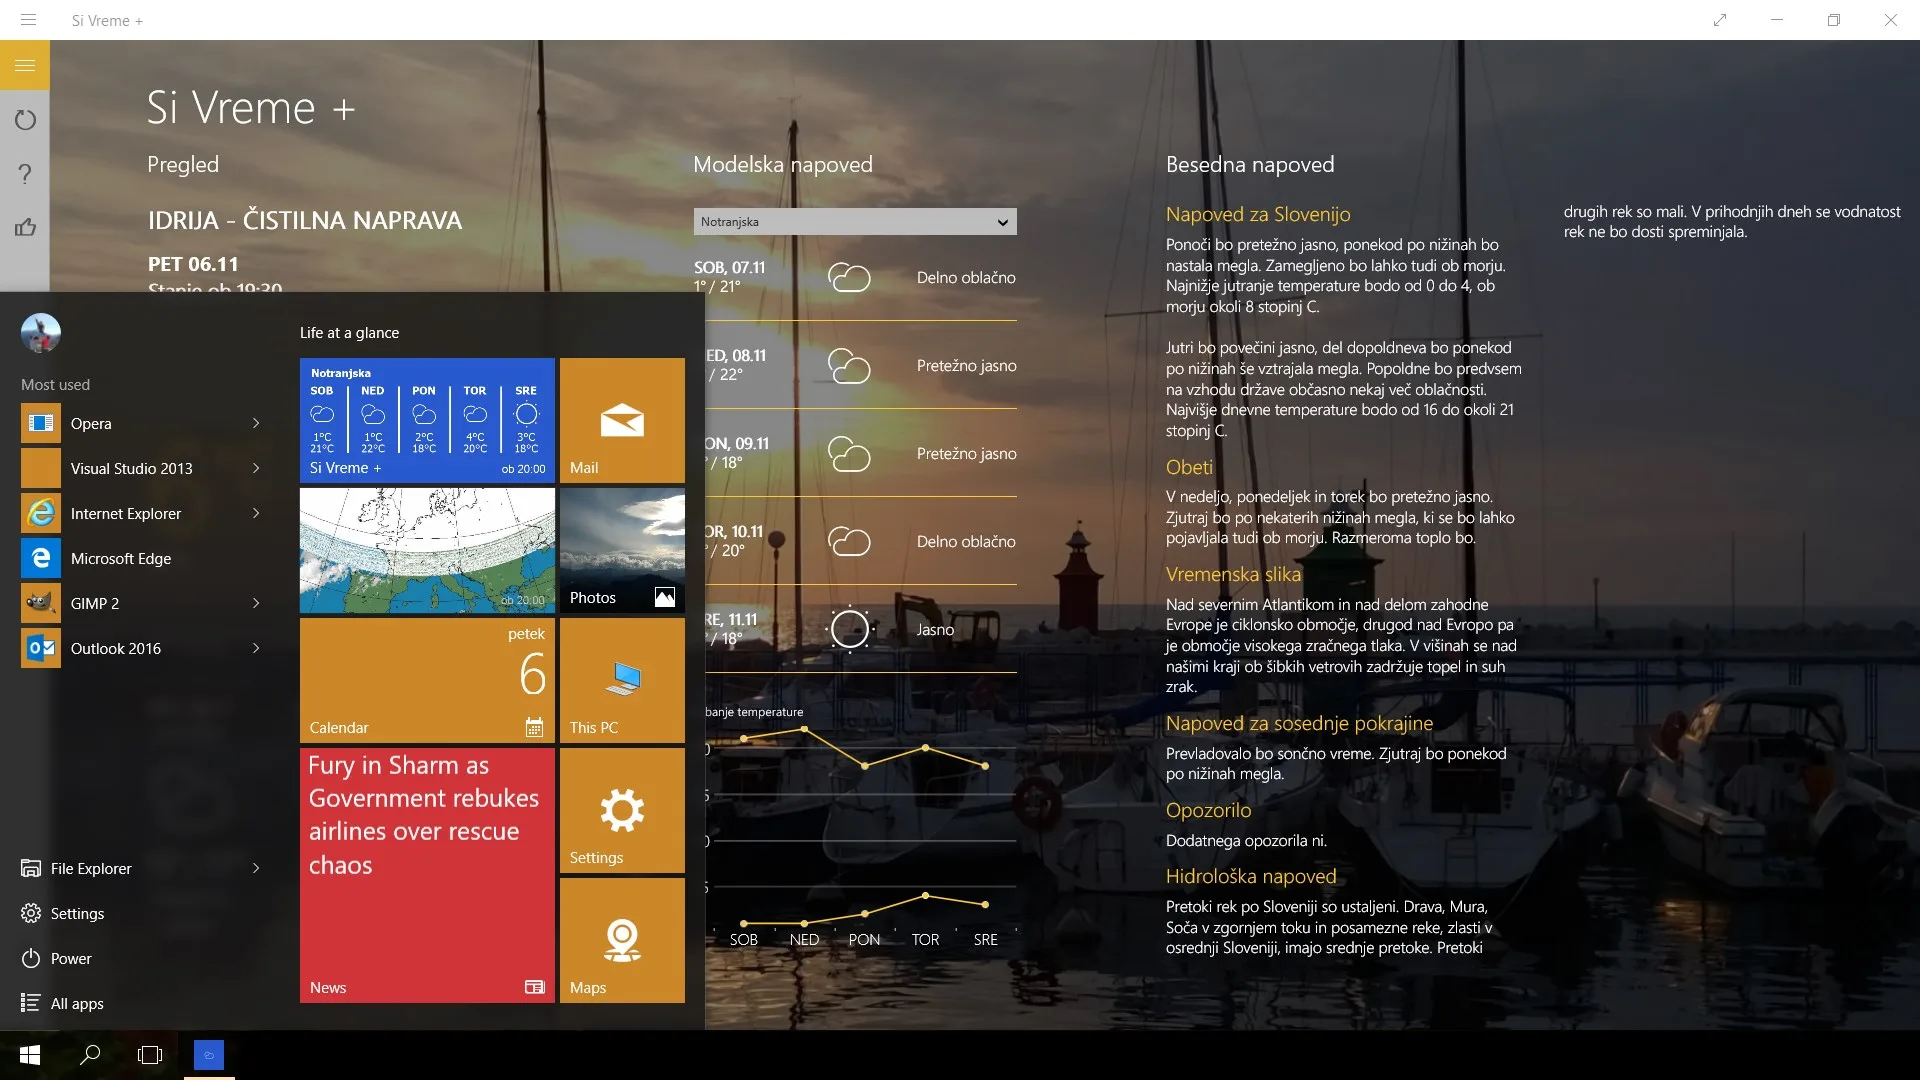Toggle full-screen with the diagonal arrow icon
This screenshot has height=1080, width=1920.
pos(1720,20)
